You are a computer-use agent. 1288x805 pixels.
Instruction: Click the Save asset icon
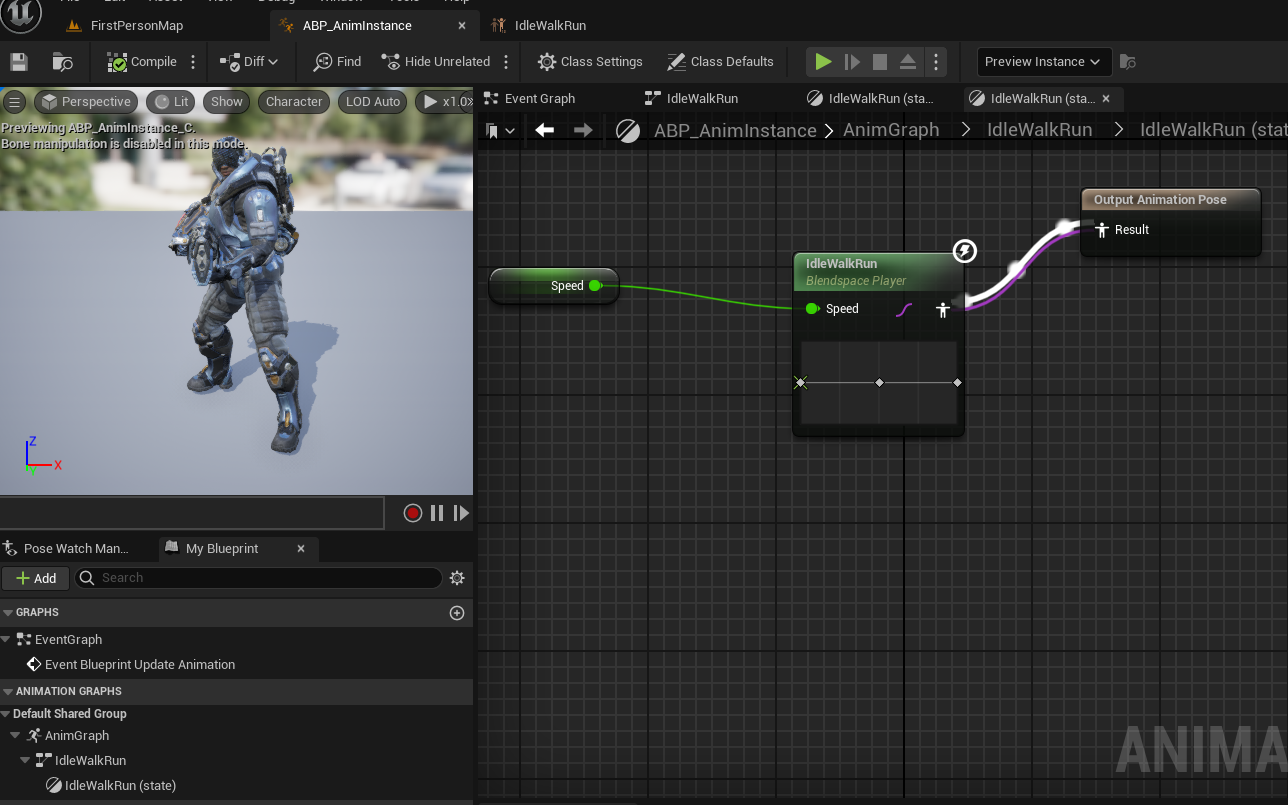pyautogui.click(x=19, y=62)
